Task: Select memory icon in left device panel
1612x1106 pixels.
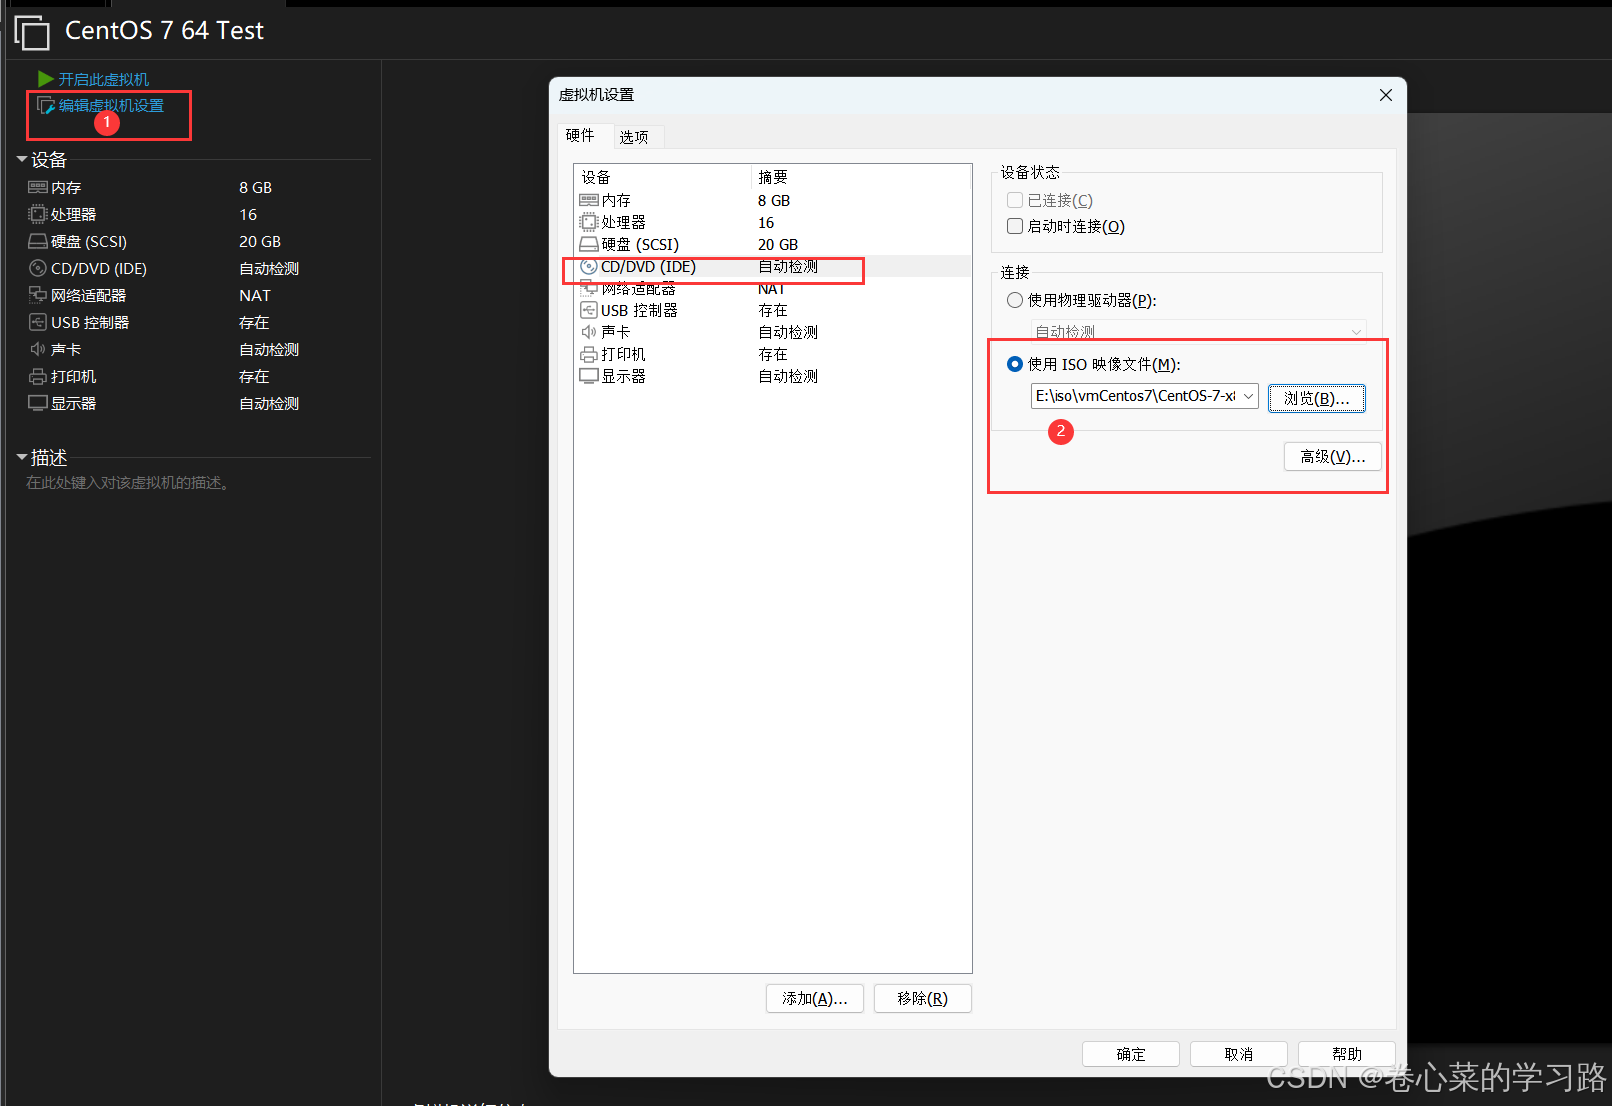Action: click(x=38, y=187)
